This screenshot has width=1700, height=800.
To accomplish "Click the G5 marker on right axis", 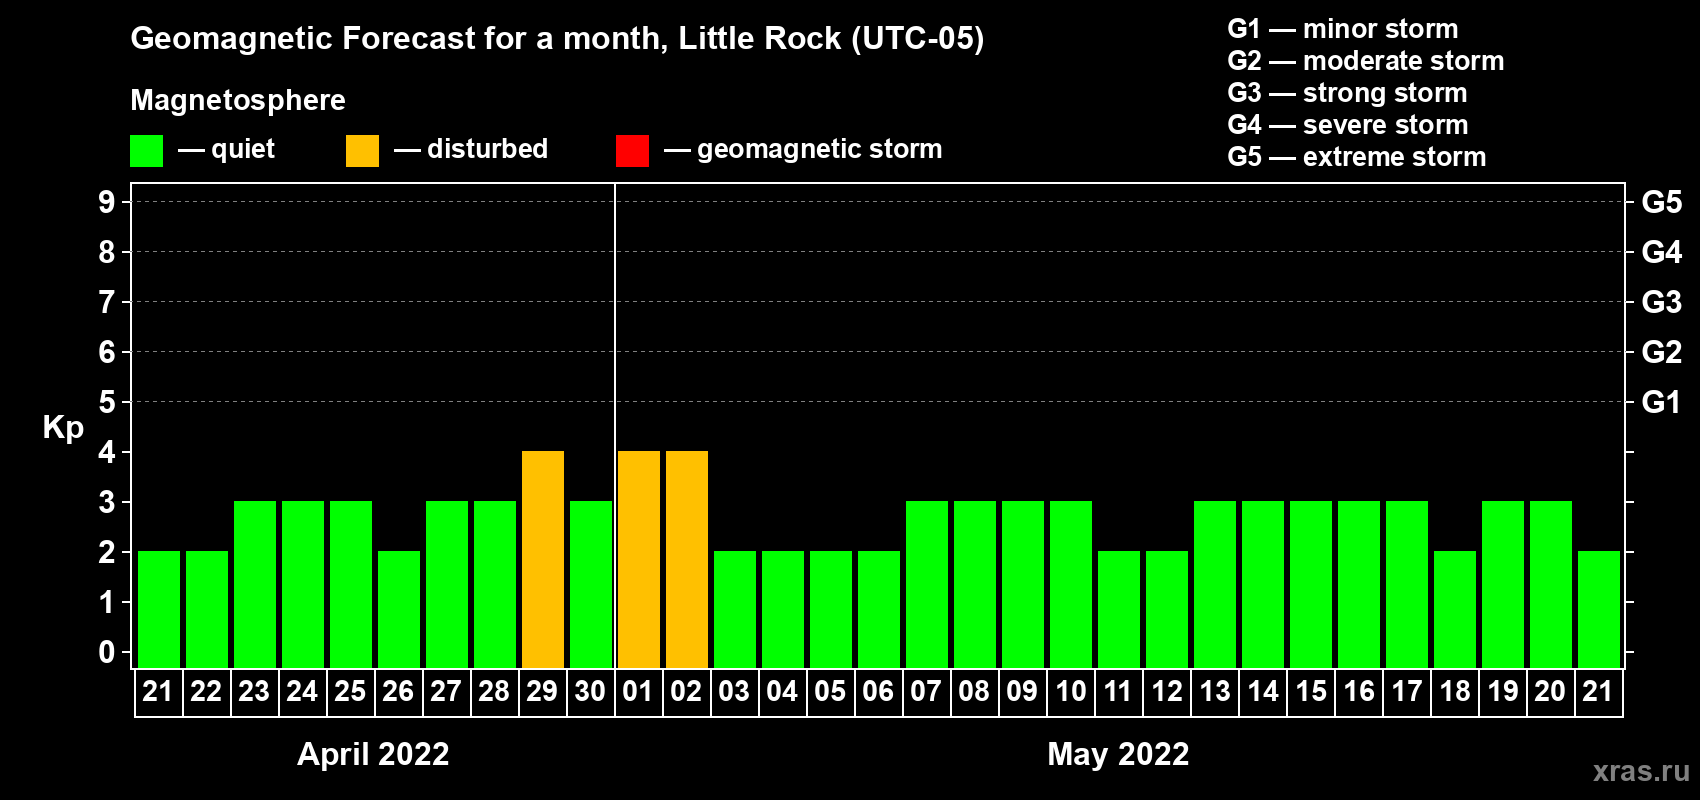I will click(x=1662, y=202).
